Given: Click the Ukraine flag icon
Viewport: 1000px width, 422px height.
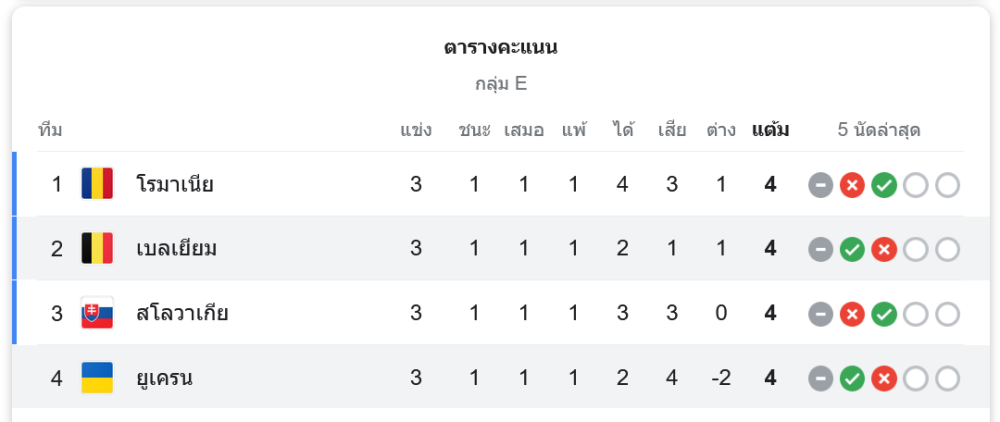Looking at the screenshot, I should [97, 377].
